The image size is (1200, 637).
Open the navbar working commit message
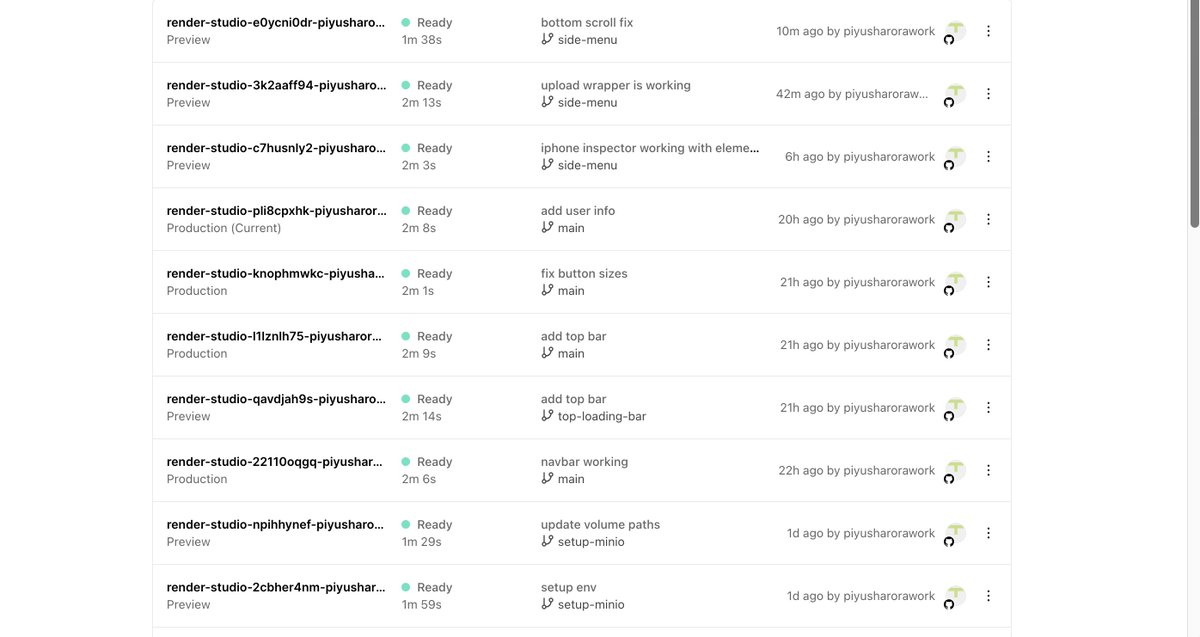point(585,462)
